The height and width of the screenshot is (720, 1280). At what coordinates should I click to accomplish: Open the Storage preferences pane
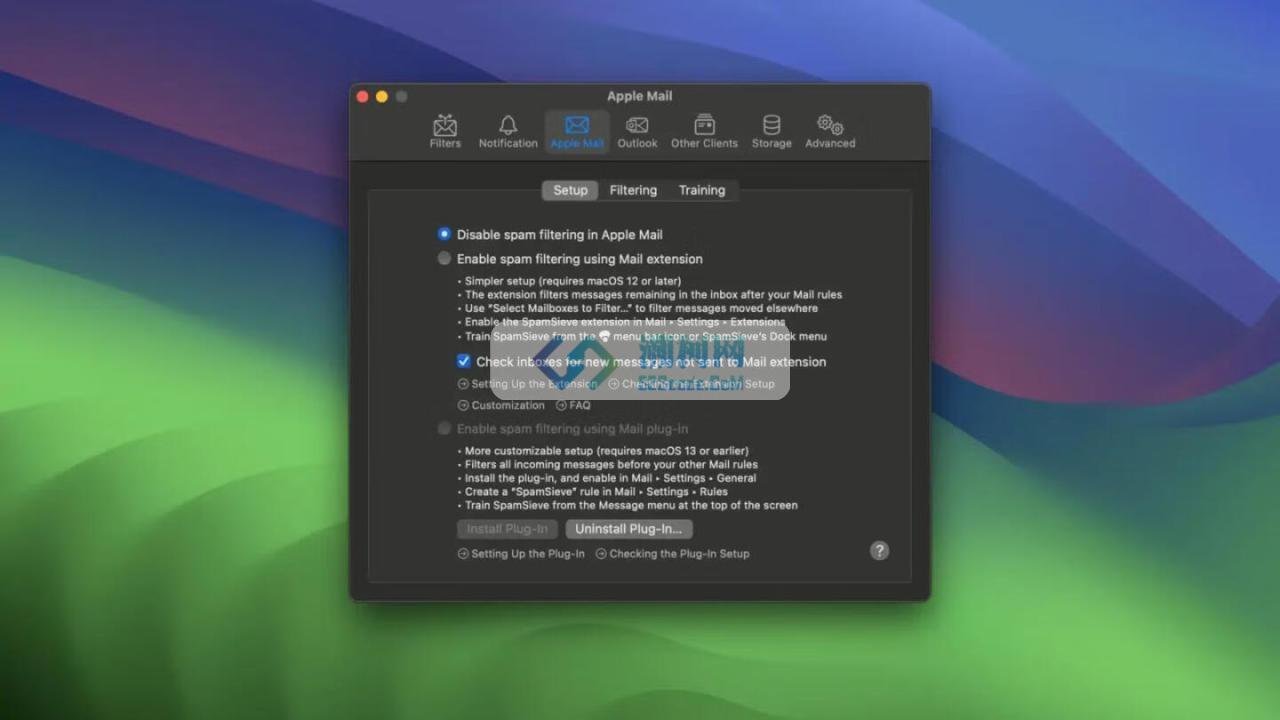click(771, 131)
